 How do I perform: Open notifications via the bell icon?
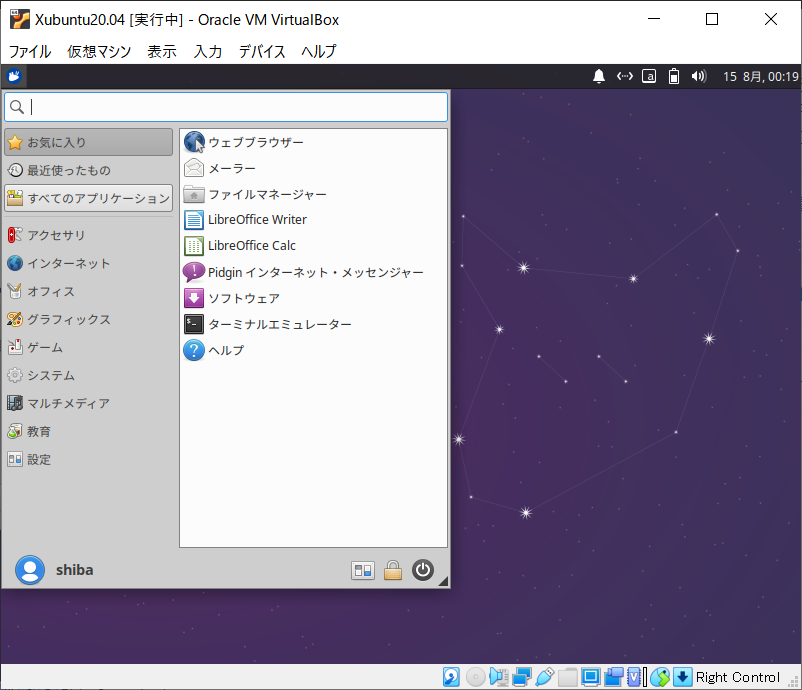point(599,75)
